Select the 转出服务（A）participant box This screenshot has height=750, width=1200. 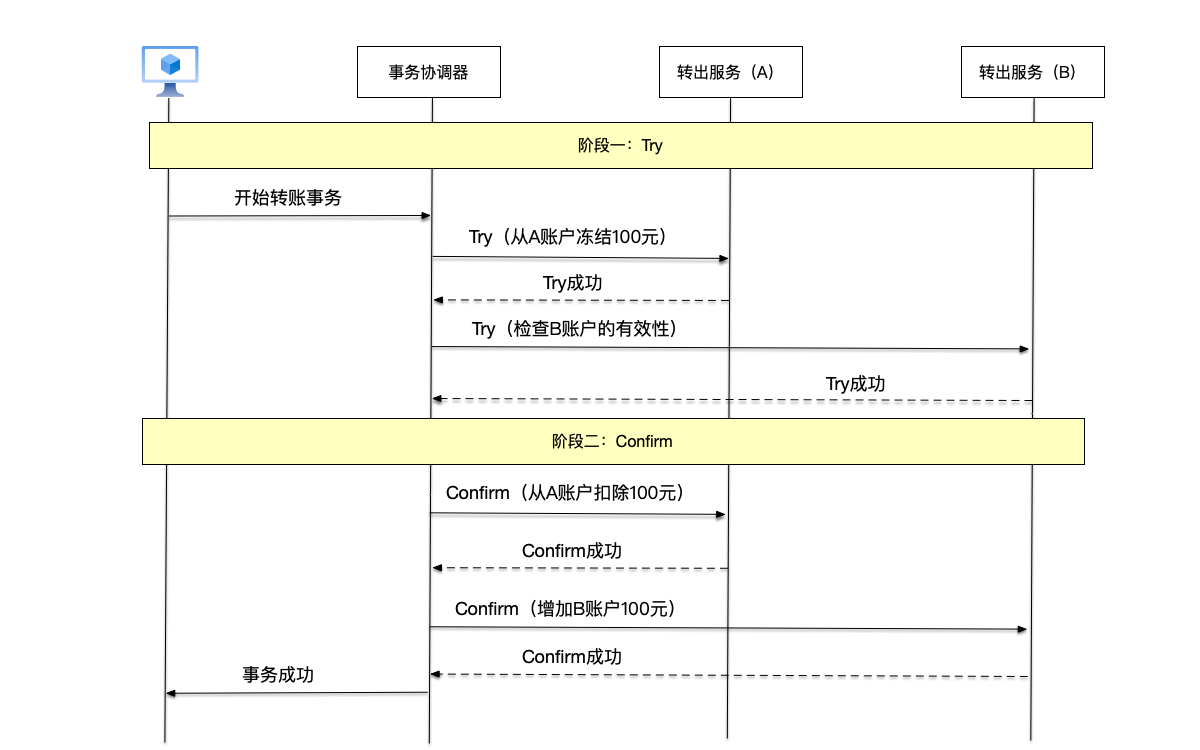pos(730,71)
